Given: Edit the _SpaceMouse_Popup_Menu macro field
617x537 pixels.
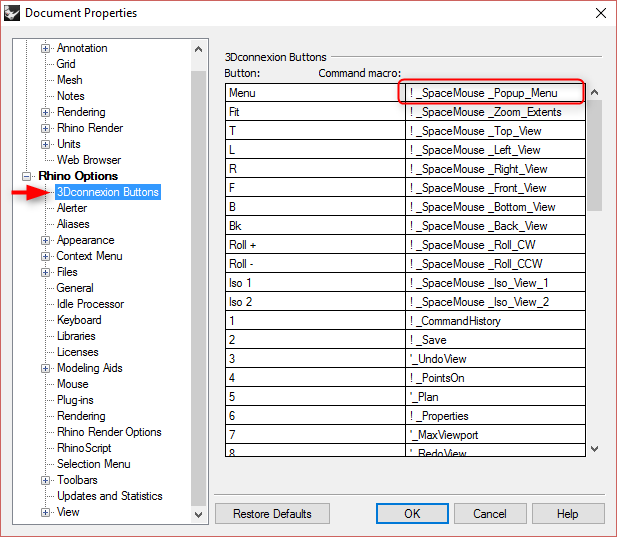Looking at the screenshot, I should (495, 93).
